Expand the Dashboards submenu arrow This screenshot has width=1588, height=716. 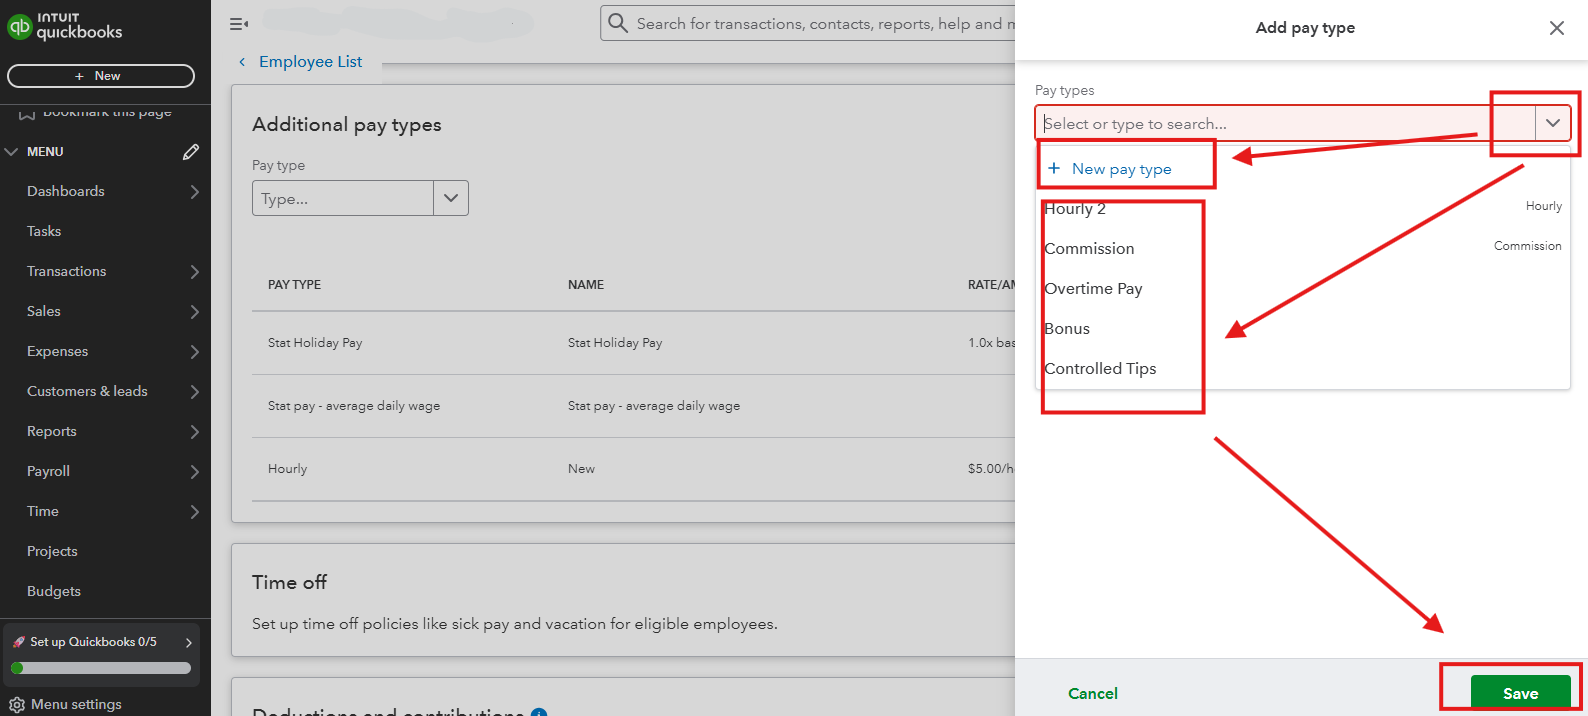[194, 192]
